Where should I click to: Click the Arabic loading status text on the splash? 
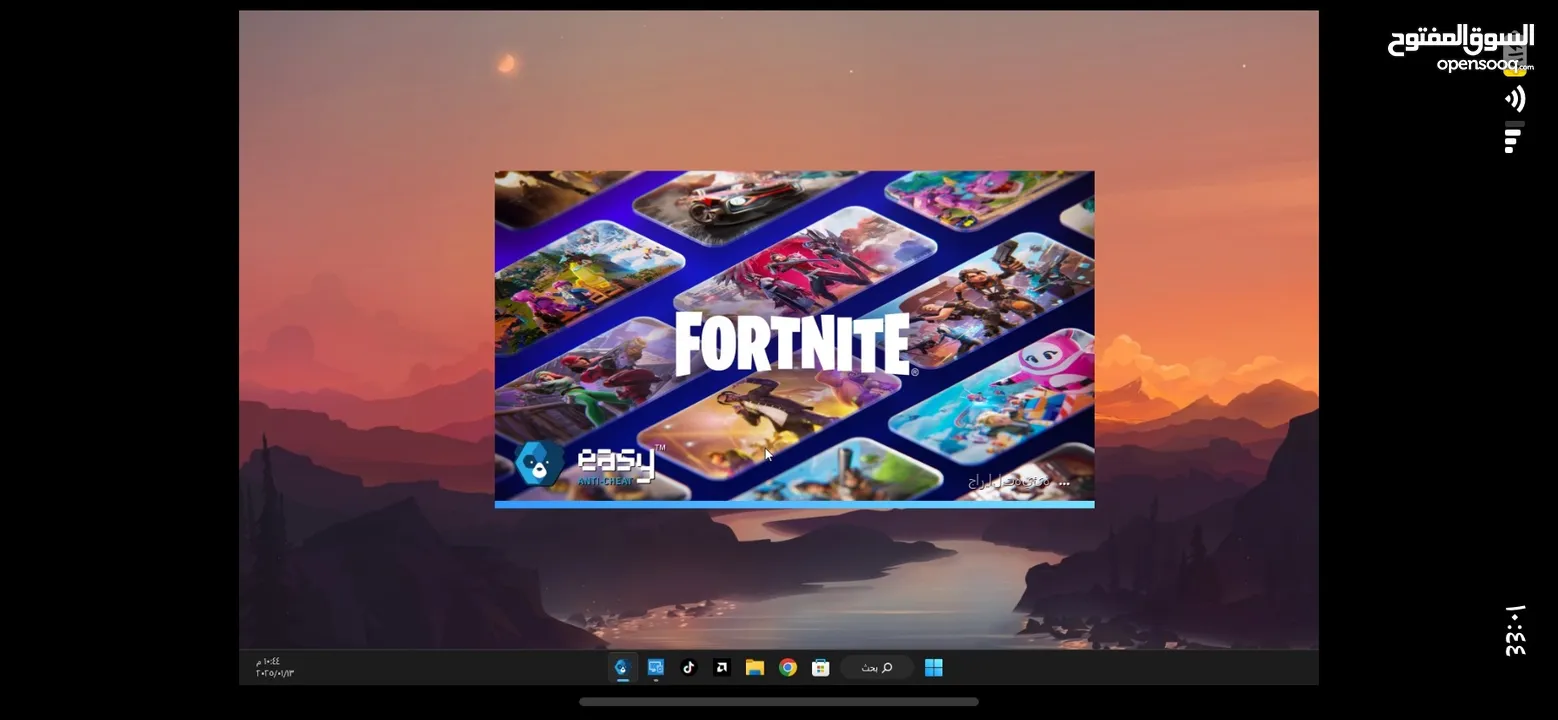click(1018, 482)
